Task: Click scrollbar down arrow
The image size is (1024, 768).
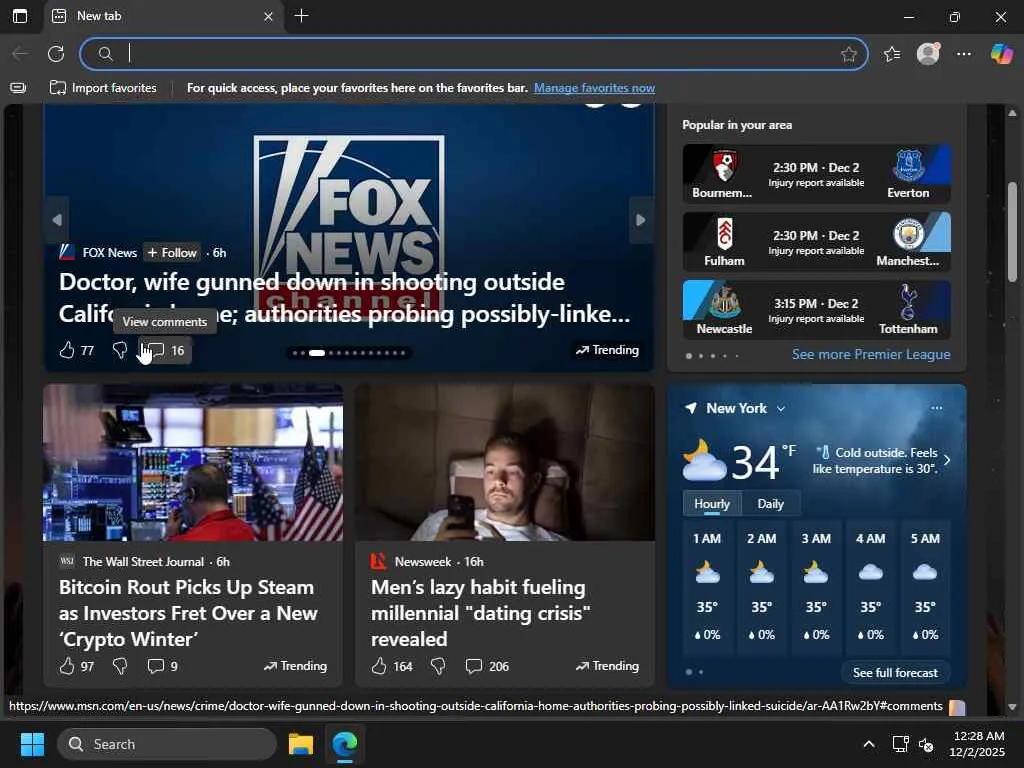Action: 1012,707
